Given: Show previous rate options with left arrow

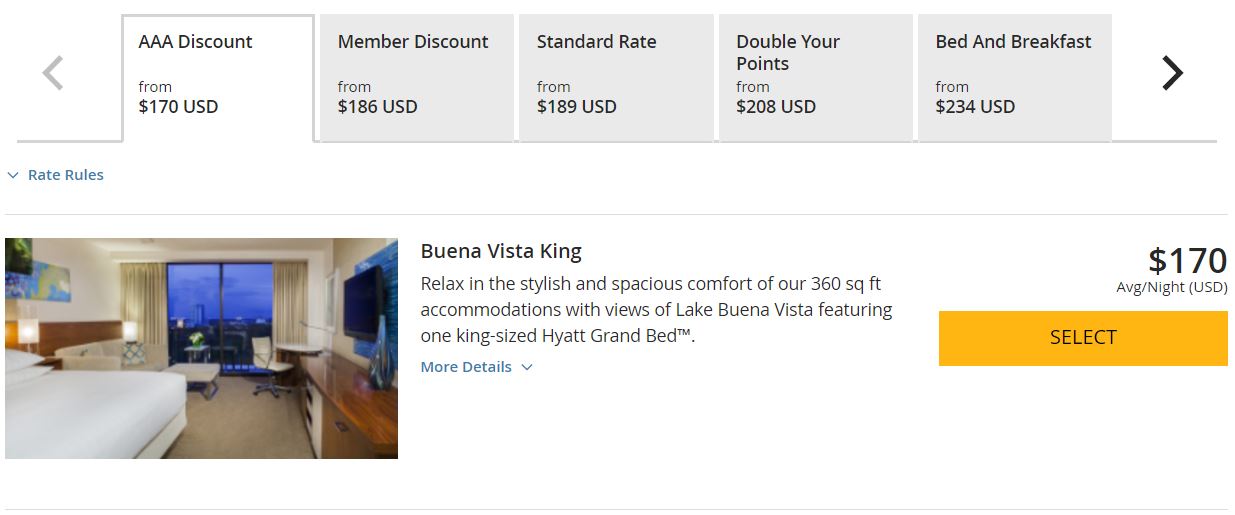Looking at the screenshot, I should tap(53, 73).
